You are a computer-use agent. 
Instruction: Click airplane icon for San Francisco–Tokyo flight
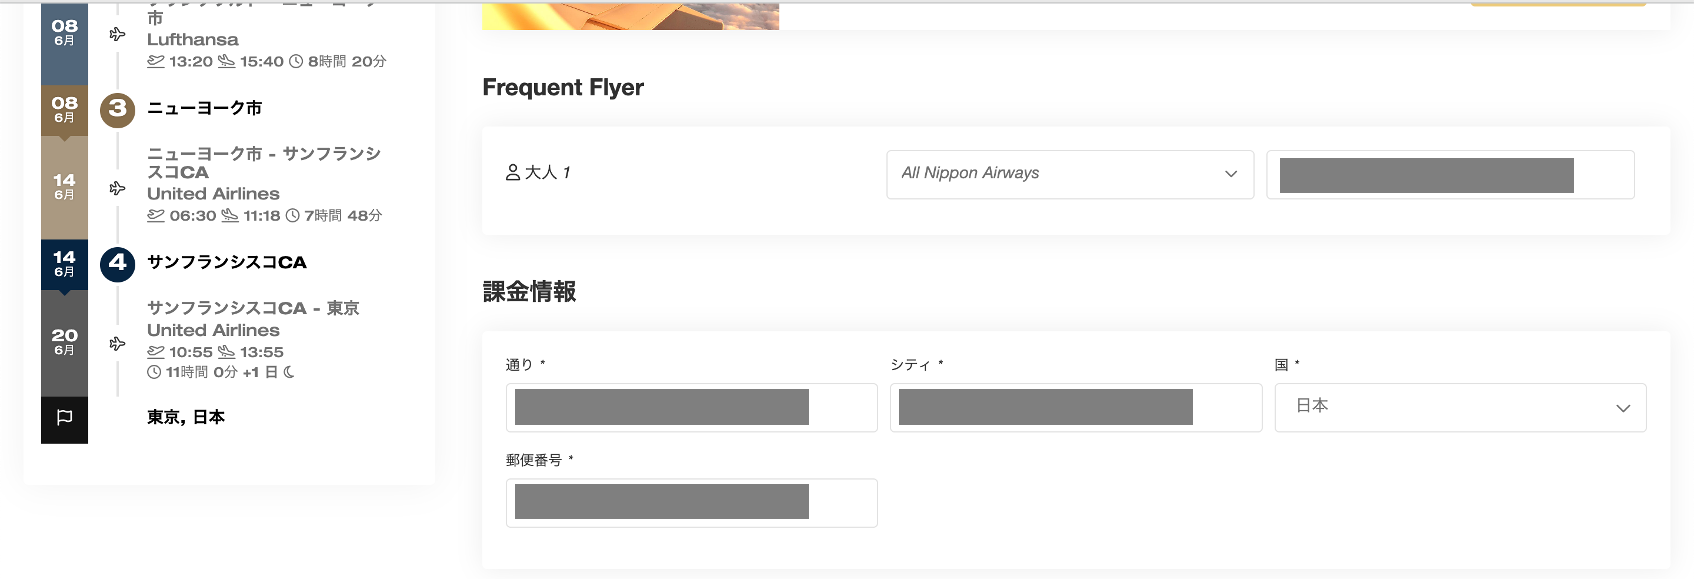[x=117, y=344]
